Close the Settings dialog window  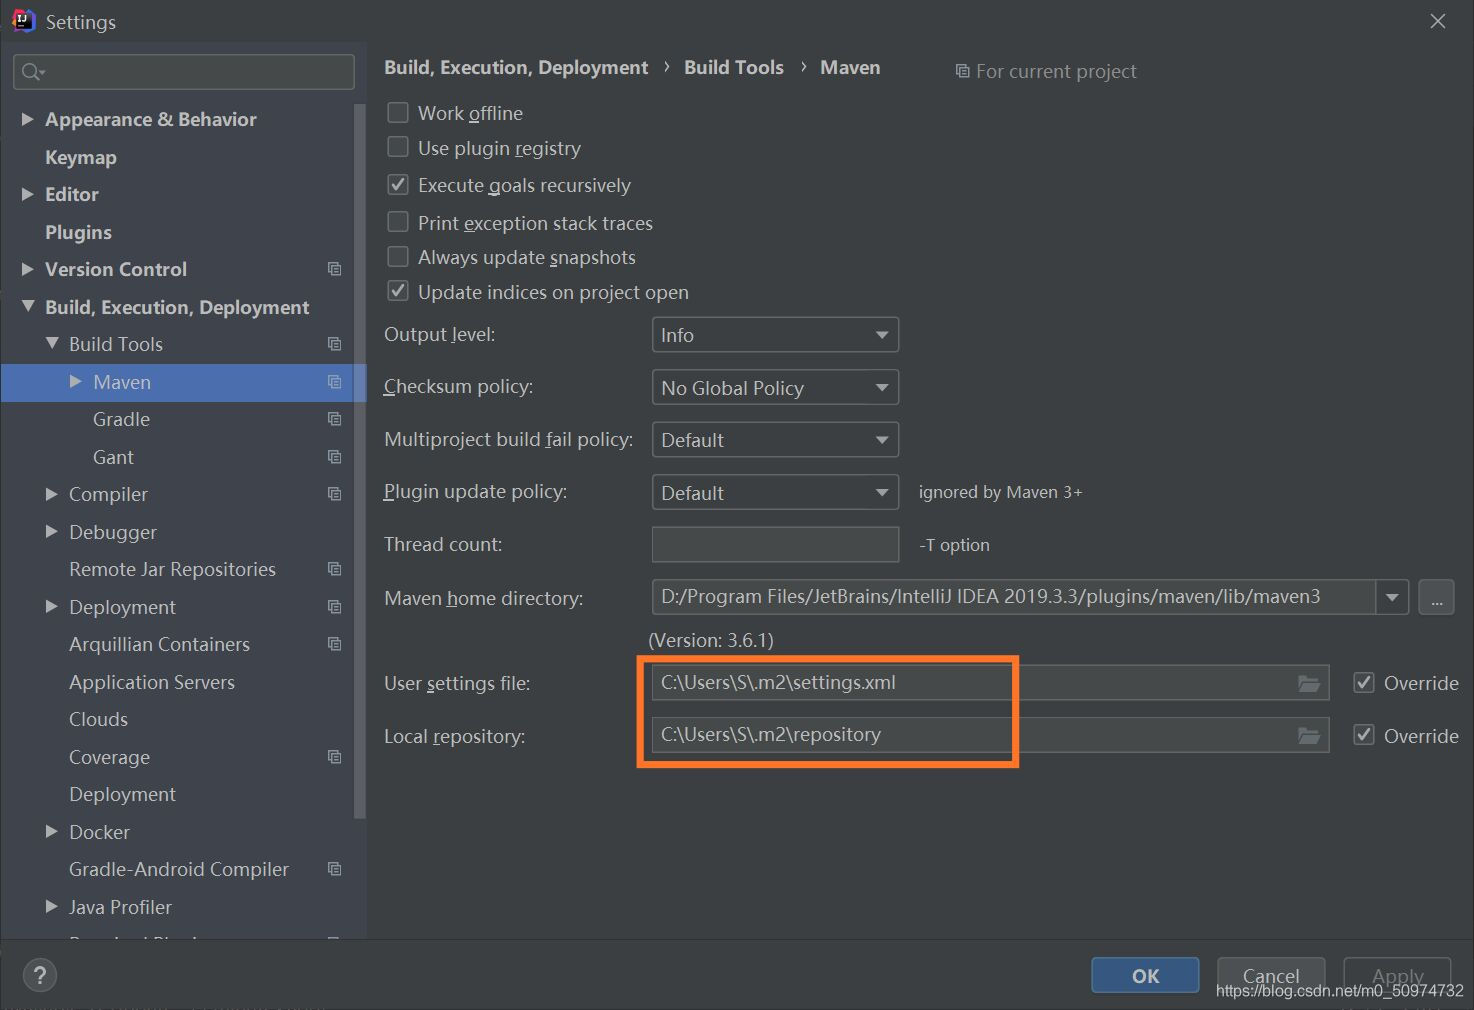click(1437, 21)
